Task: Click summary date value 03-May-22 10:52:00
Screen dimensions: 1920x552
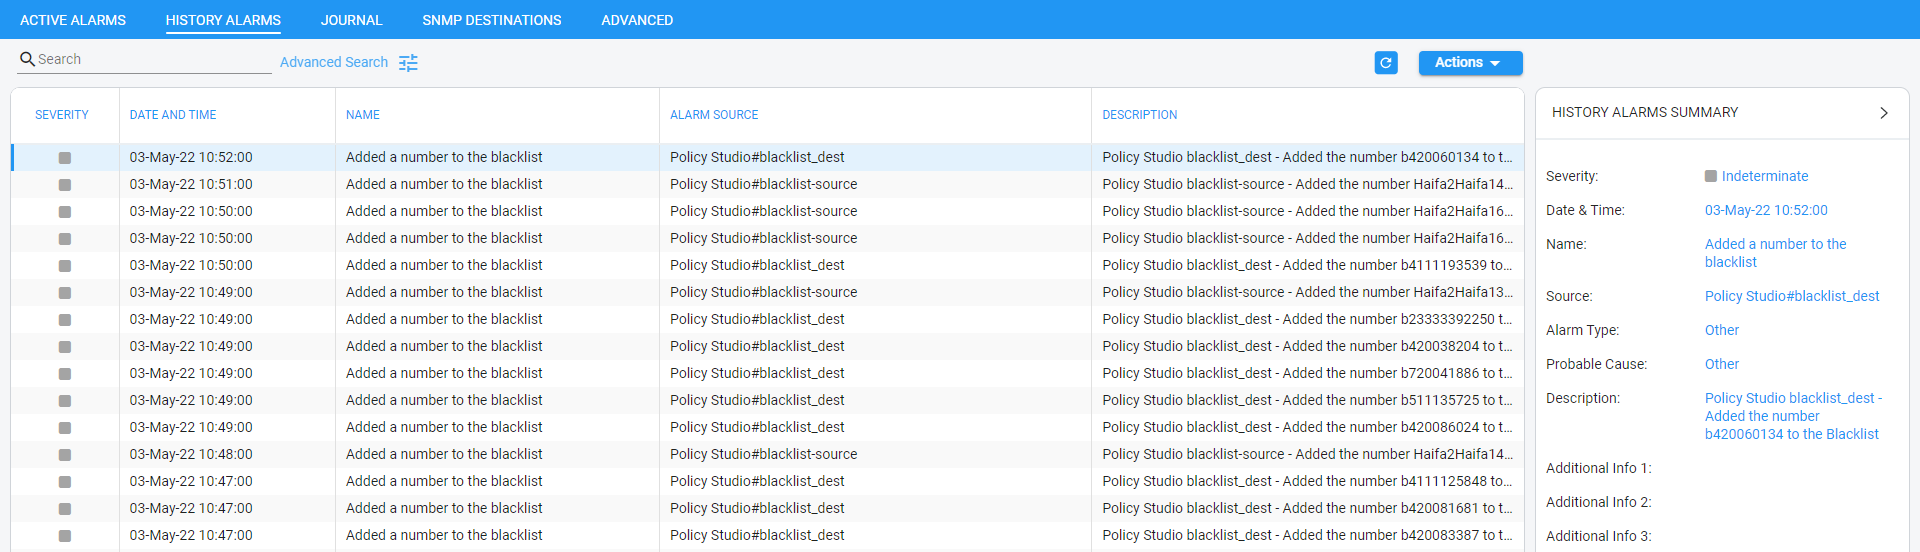Action: (1766, 210)
